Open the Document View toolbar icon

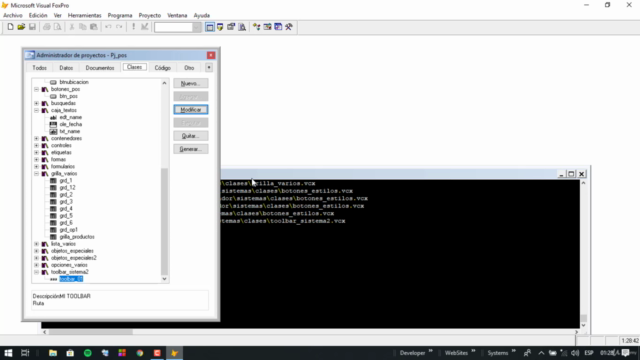click(242, 27)
